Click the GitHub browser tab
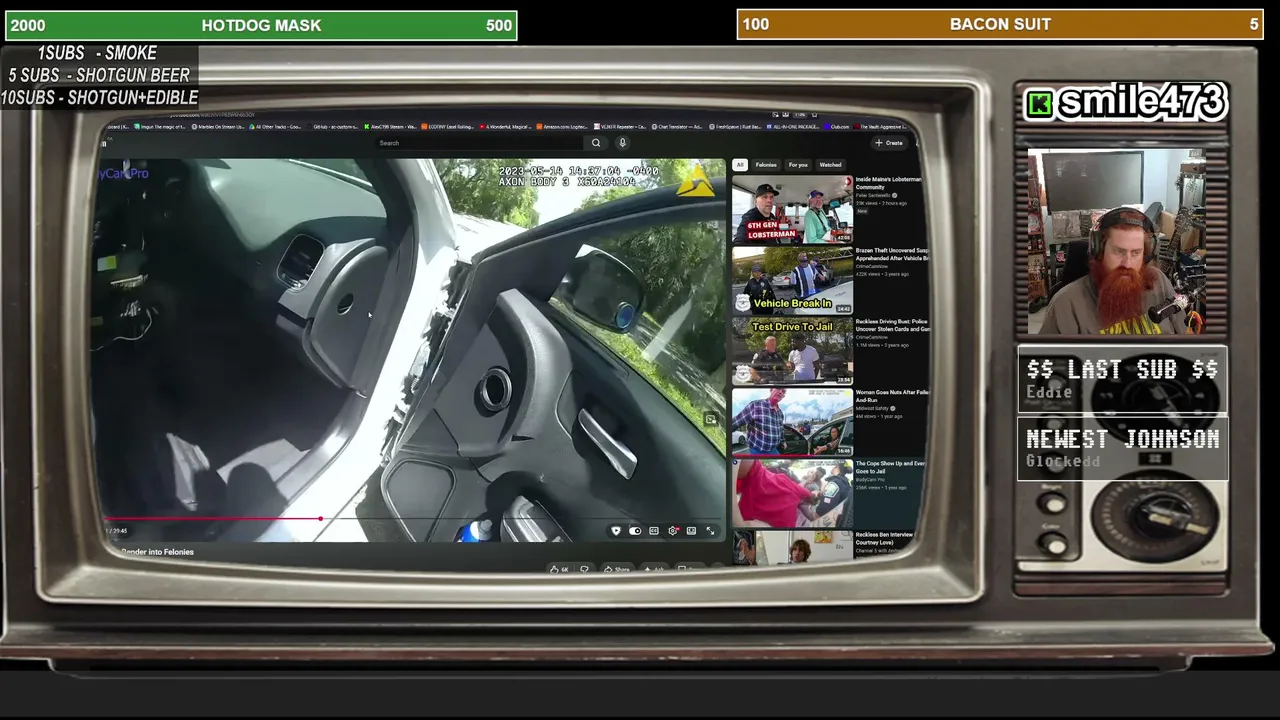The image size is (1280, 720). 334,127
